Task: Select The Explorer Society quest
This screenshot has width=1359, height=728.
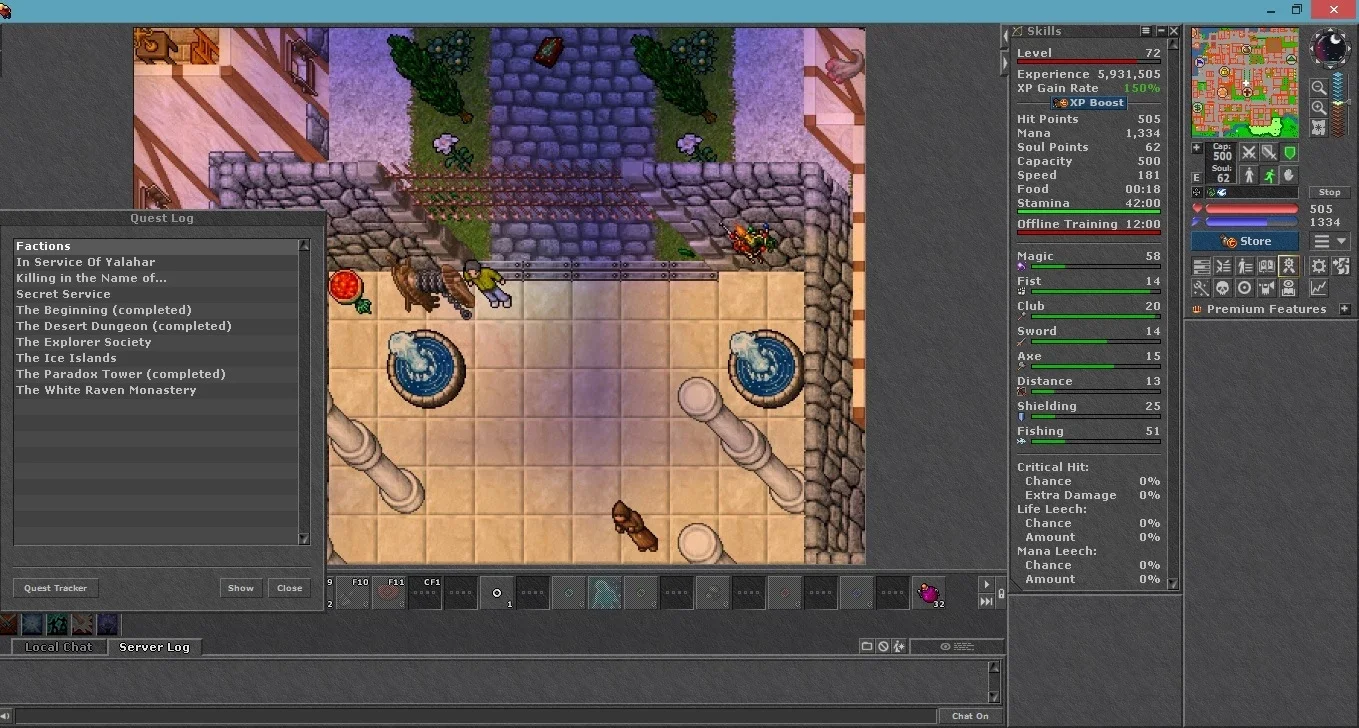Action: click(x=156, y=342)
